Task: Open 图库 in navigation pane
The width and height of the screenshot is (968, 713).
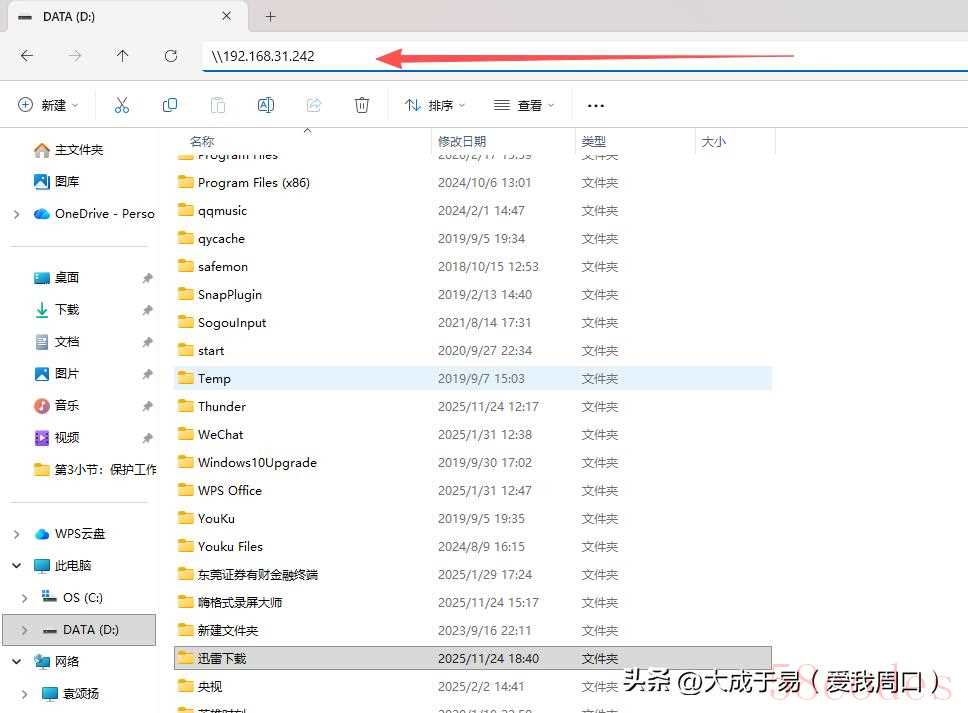Action: point(56,181)
